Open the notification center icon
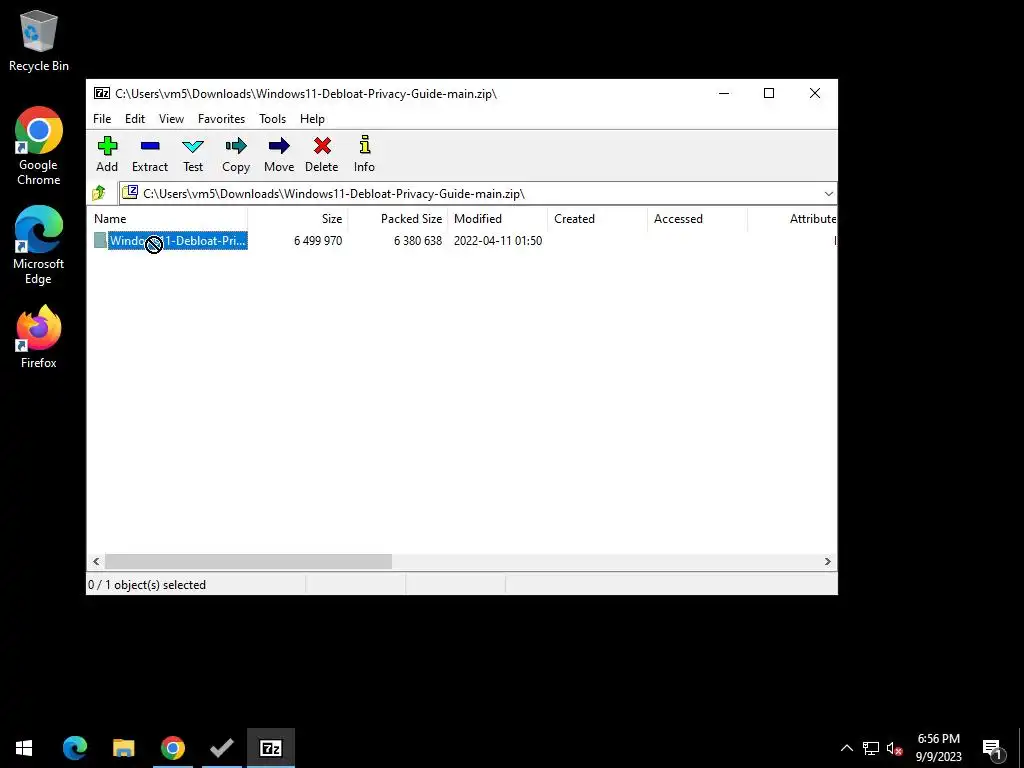Viewport: 1024px width, 768px height. pyautogui.click(x=992, y=748)
